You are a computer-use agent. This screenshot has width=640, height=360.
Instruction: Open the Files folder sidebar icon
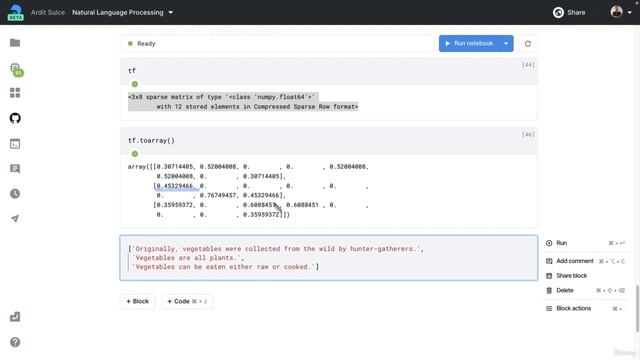[15, 43]
